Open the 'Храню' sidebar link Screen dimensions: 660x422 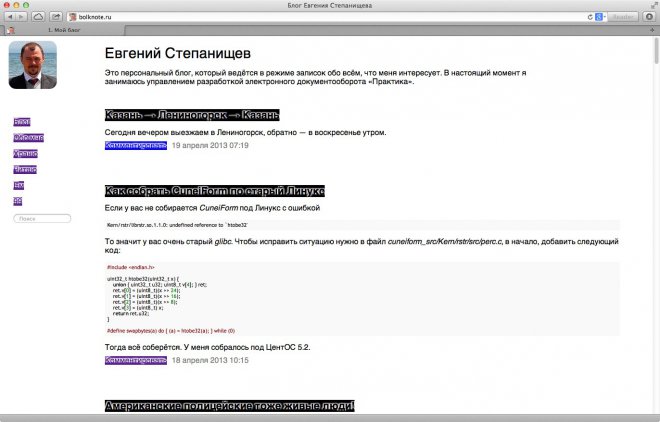[x=25, y=154]
